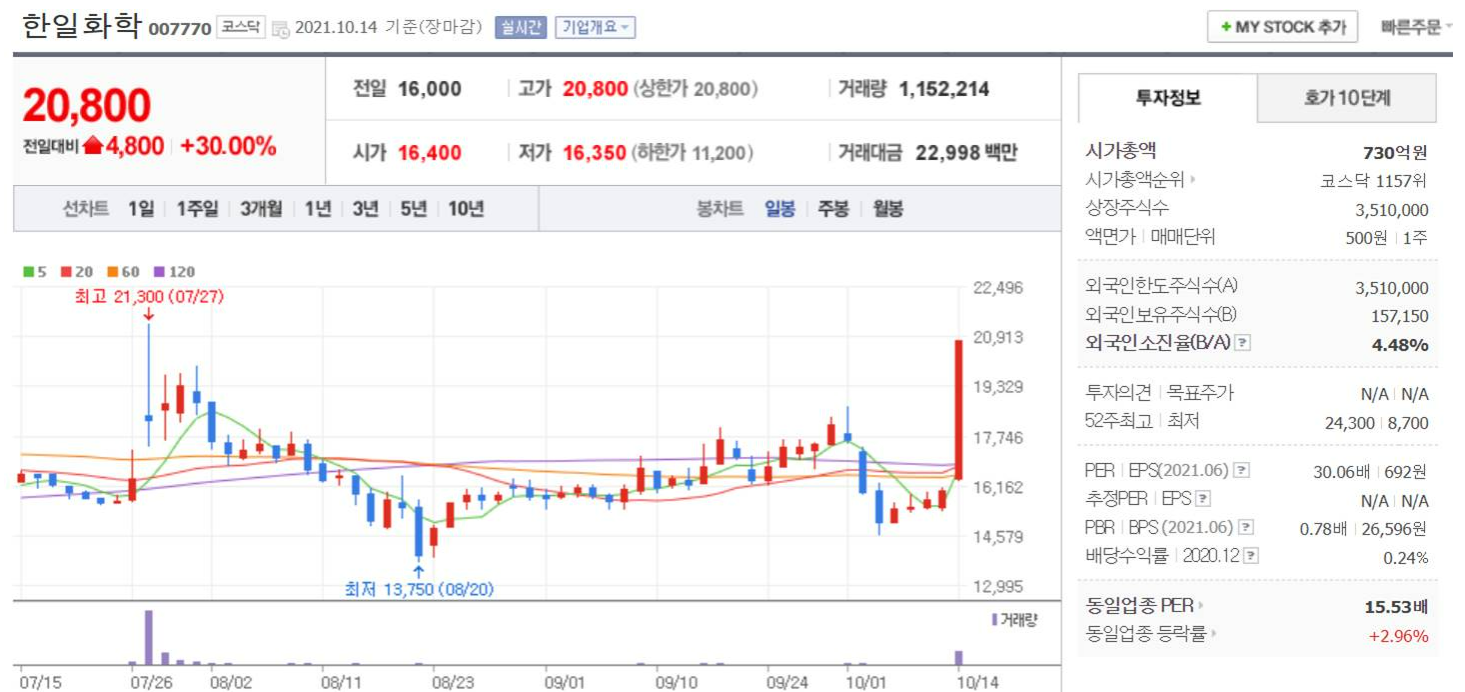Click the purple 120-day moving average legend
Image resolution: width=1465 pixels, height=692 pixels.
[174, 272]
